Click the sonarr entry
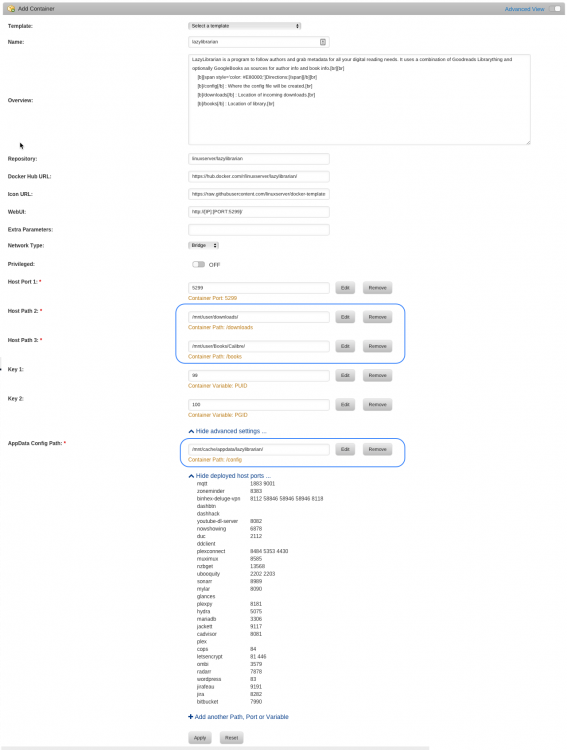 click(204, 582)
